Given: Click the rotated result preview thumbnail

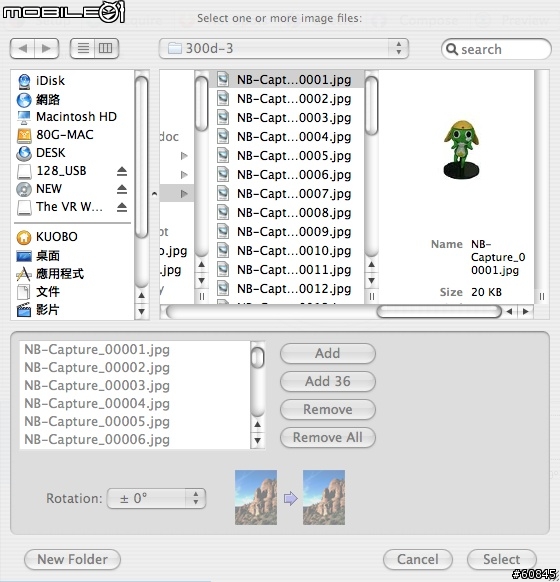Looking at the screenshot, I should [324, 497].
